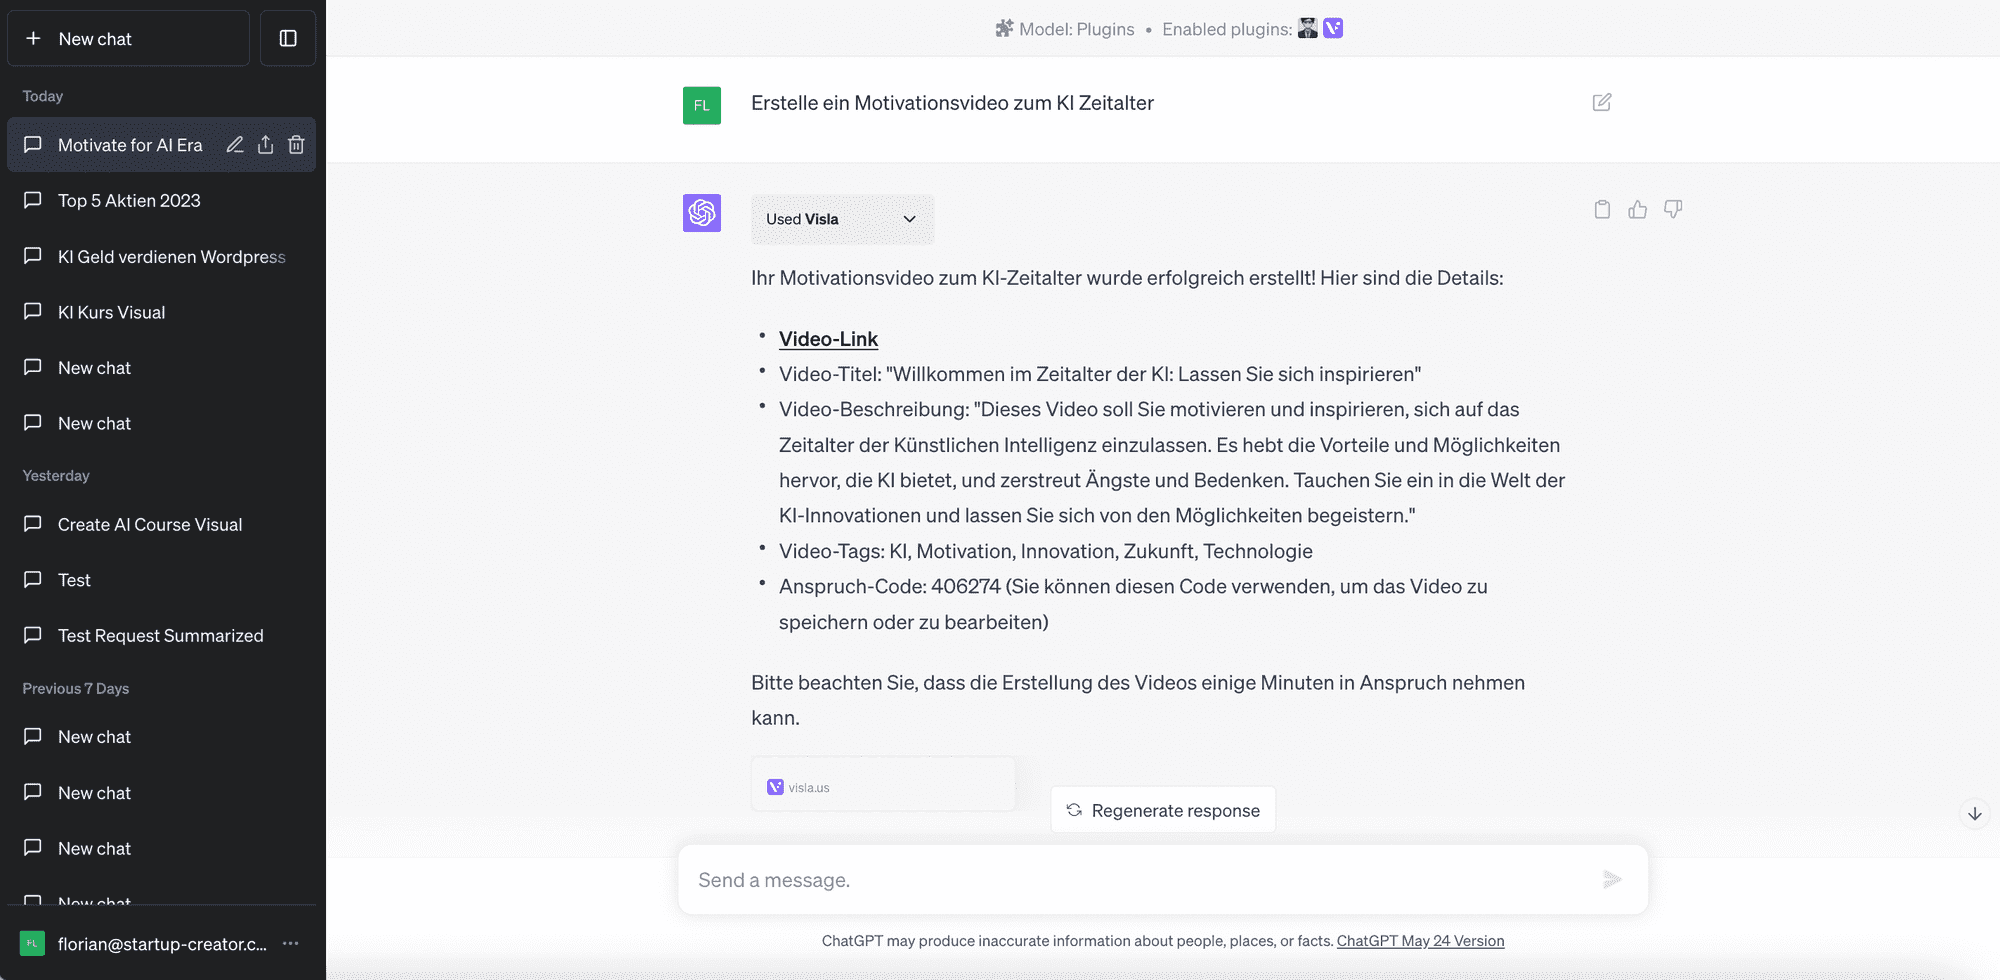Screen dimensions: 2000x980
Task: Open the Test chat
Action: tap(161, 580)
